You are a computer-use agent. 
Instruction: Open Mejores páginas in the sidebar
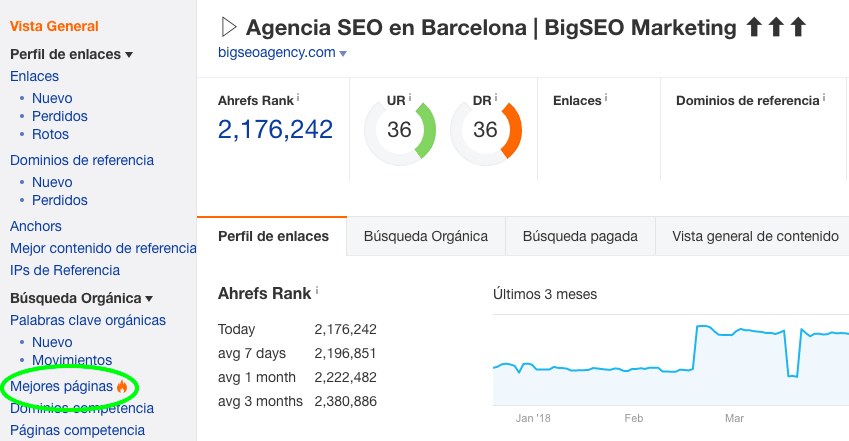pyautogui.click(x=61, y=386)
